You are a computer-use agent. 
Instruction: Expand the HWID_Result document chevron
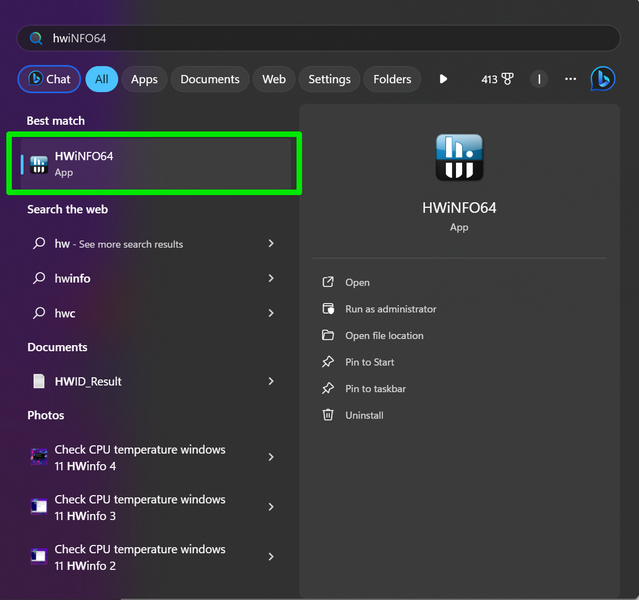point(271,381)
